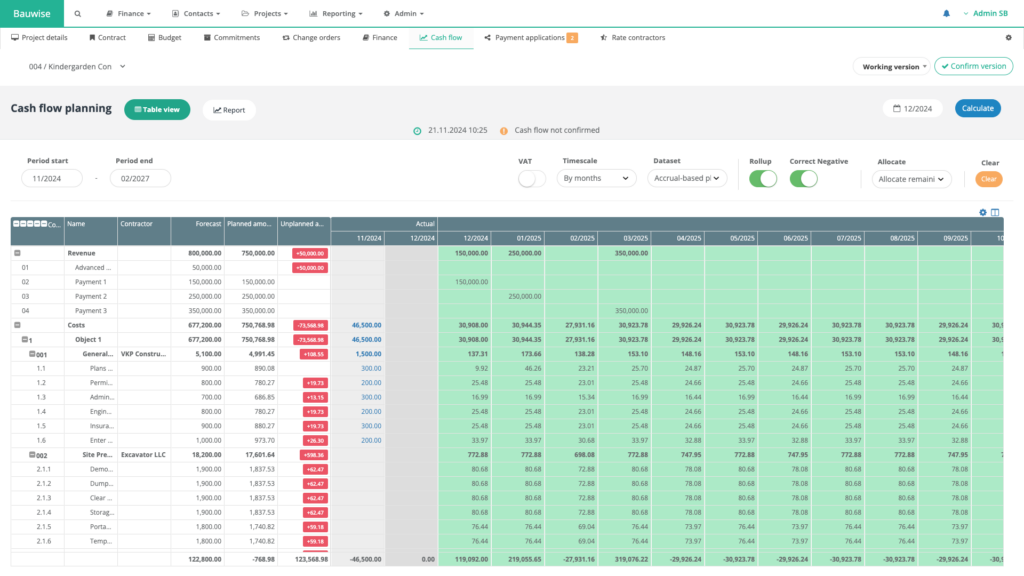
Task: Click the Confirm version button
Action: pos(974,66)
